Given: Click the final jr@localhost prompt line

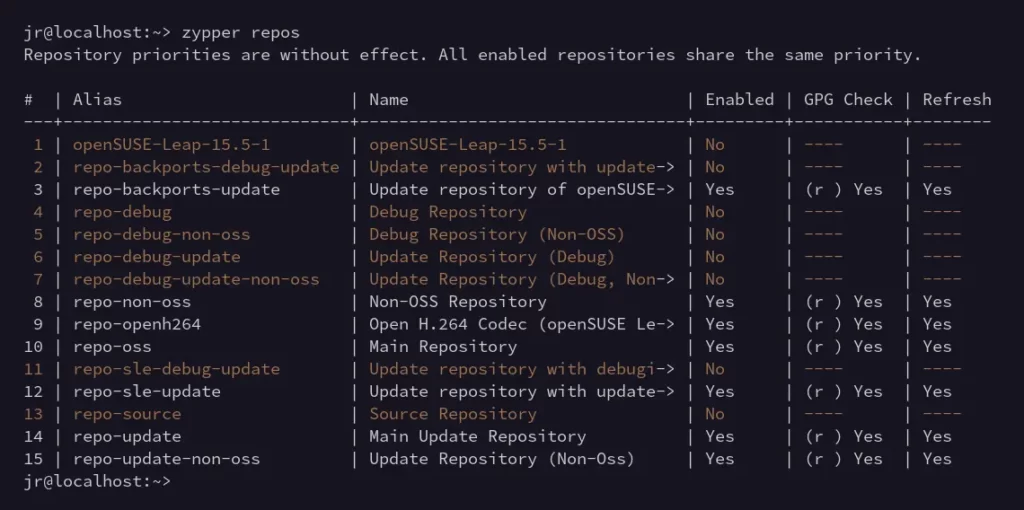Looking at the screenshot, I should pos(97,481).
